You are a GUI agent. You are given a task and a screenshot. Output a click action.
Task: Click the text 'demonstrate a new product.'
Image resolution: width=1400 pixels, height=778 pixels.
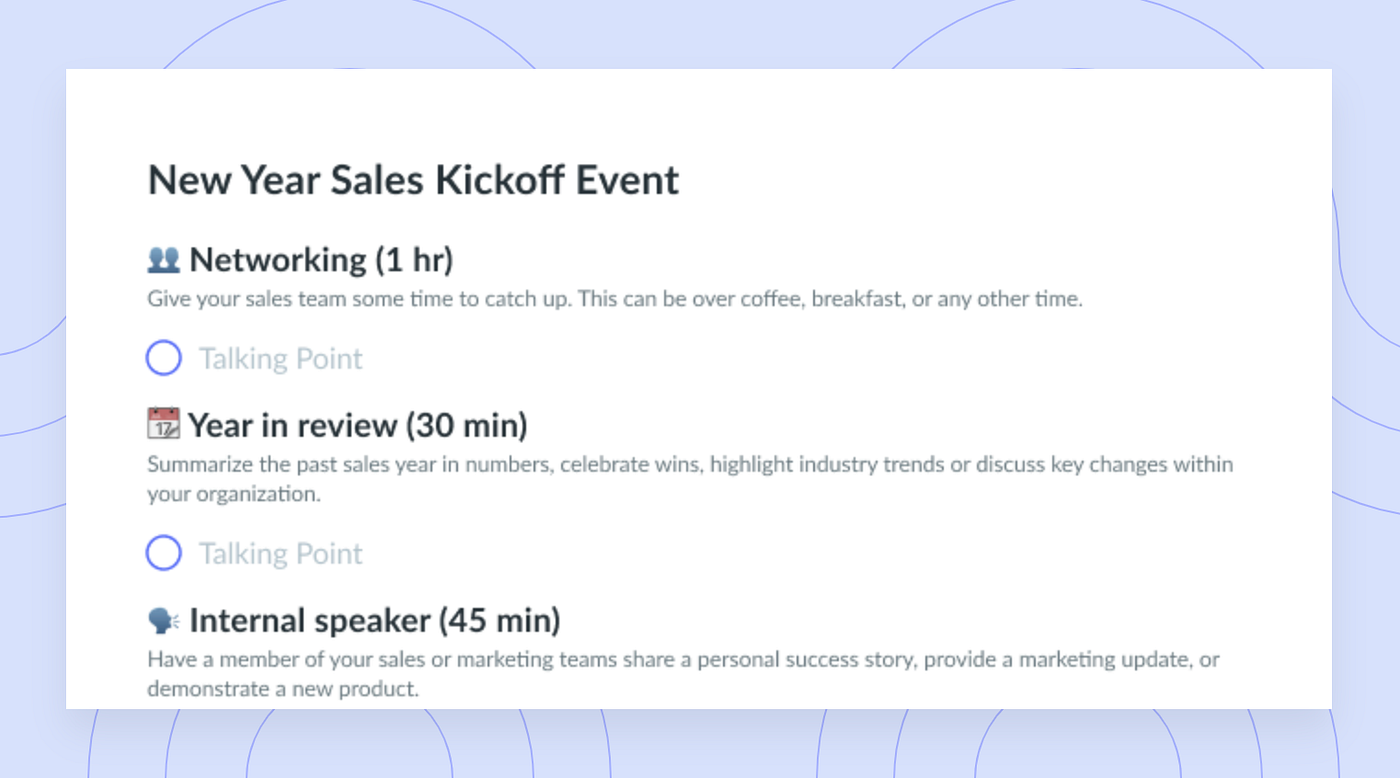[283, 689]
